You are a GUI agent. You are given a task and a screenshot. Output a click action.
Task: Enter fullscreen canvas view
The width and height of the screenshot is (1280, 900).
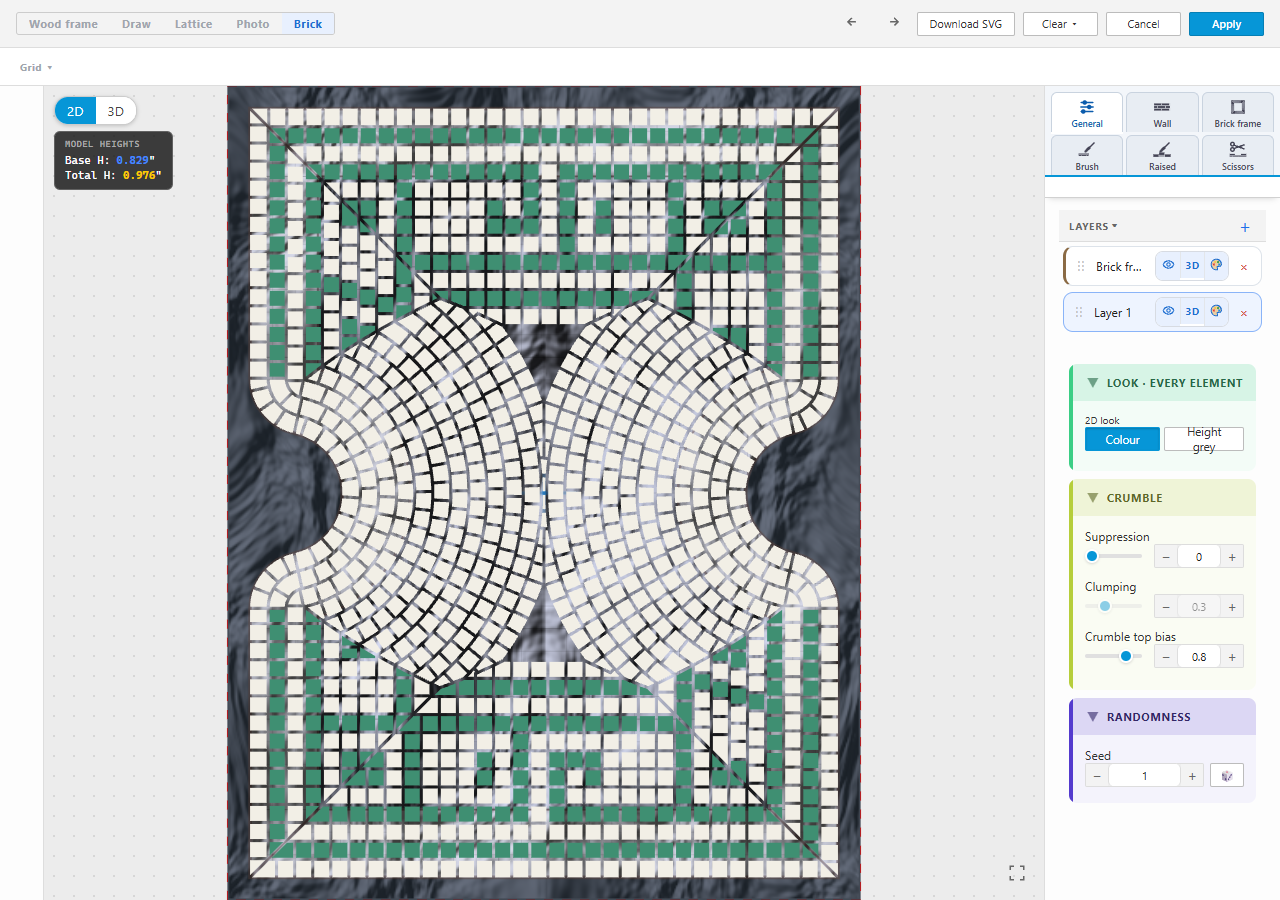coord(1017,873)
